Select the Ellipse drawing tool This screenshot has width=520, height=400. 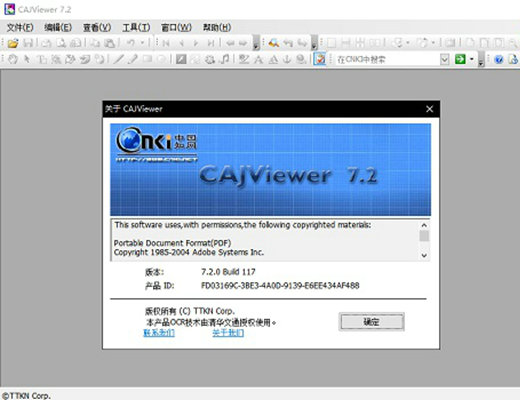tap(161, 59)
